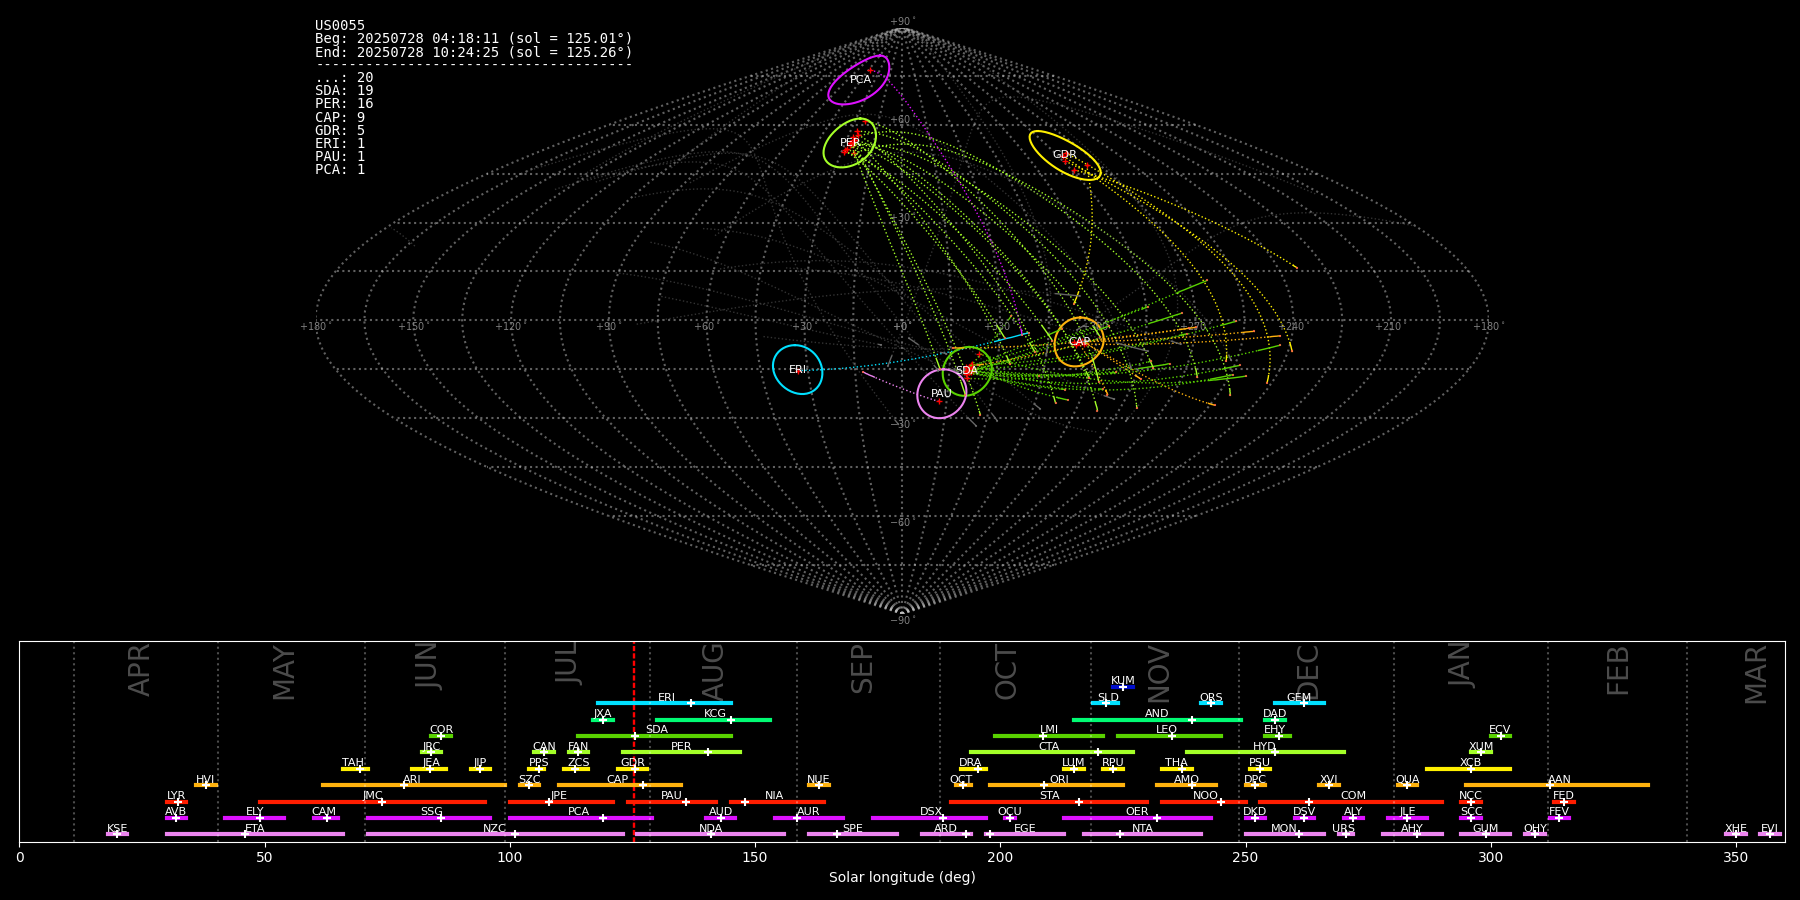Click the HYD shower bar in timeline

coord(1265,752)
